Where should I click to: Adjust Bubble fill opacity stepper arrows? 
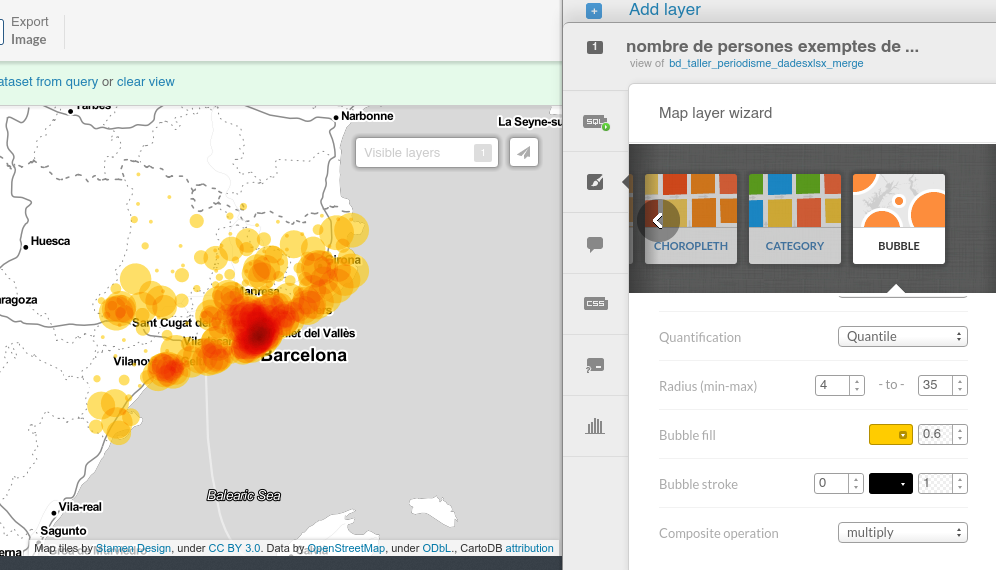coord(960,434)
